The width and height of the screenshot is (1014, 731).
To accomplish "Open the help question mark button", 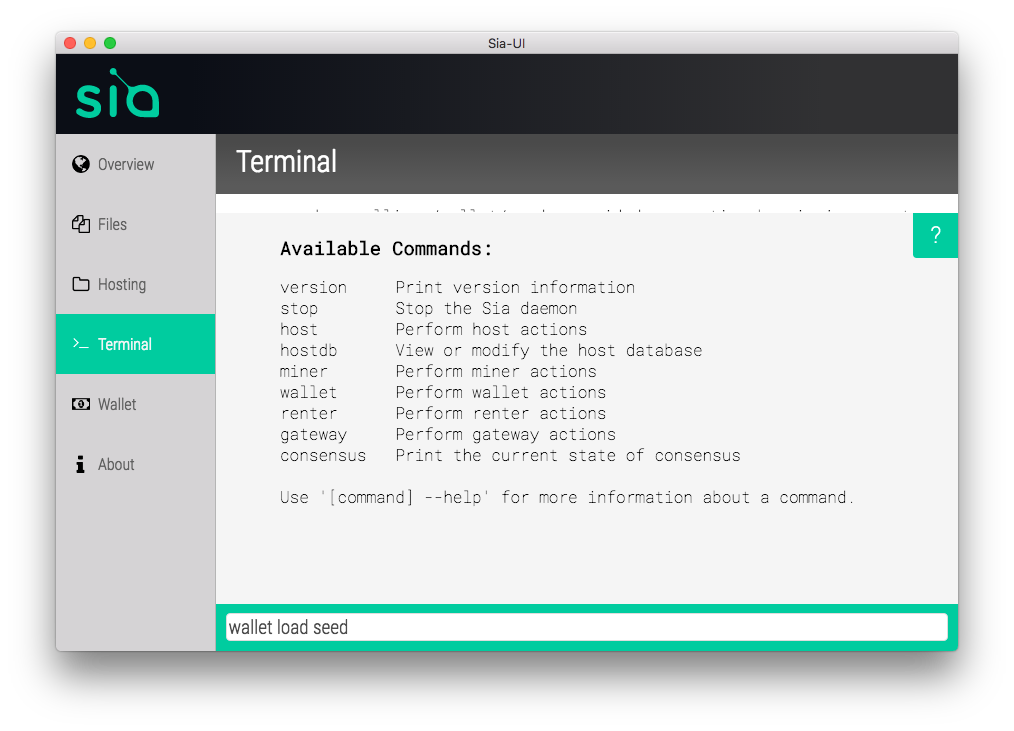I will click(935, 235).
